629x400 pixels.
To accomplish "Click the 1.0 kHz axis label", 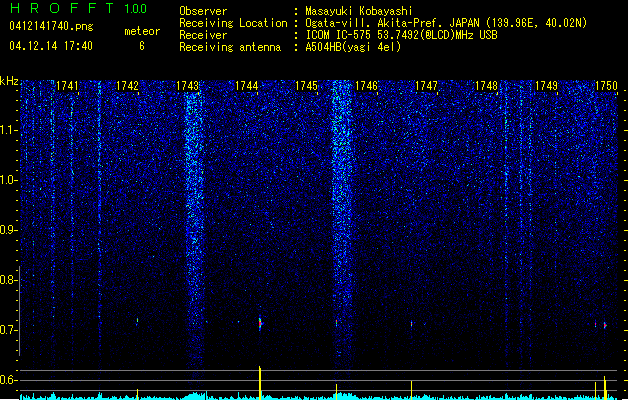I will click(9, 180).
